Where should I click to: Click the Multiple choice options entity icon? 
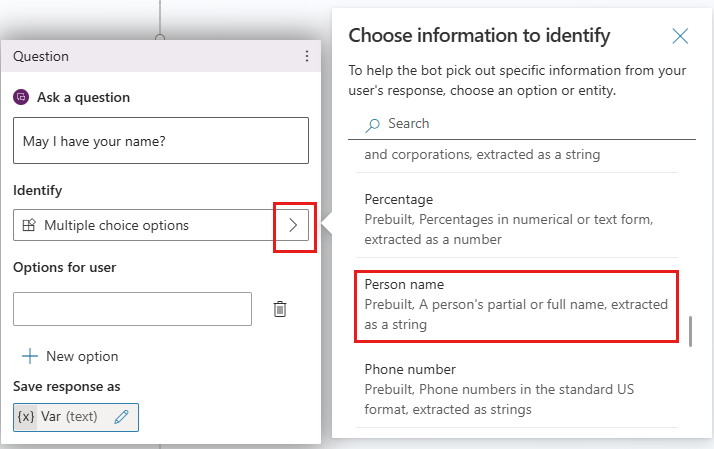tap(29, 226)
